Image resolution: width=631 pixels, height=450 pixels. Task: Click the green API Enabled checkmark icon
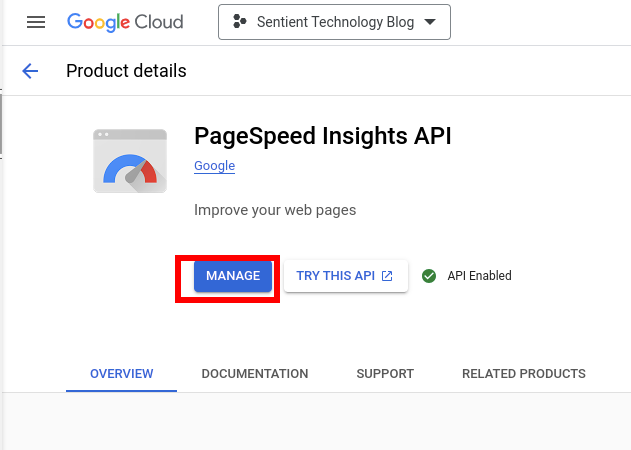(x=429, y=276)
